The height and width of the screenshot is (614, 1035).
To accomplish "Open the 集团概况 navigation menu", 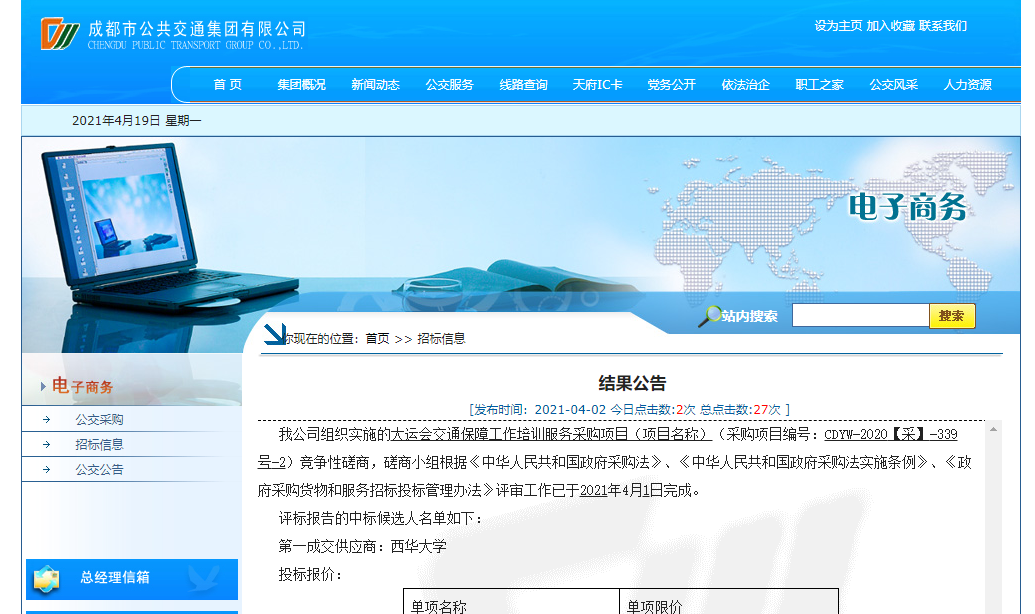I will (x=301, y=85).
